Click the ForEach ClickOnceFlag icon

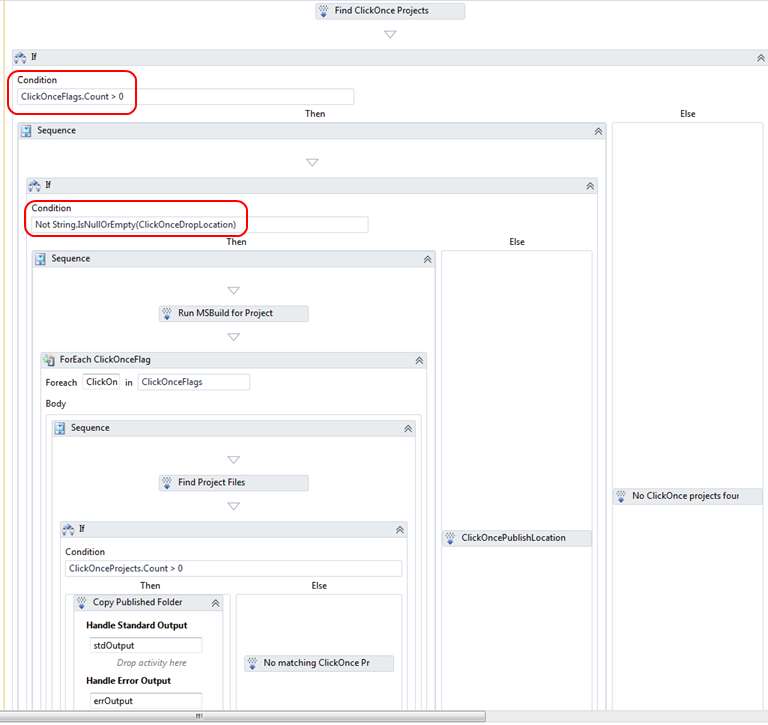[49, 360]
